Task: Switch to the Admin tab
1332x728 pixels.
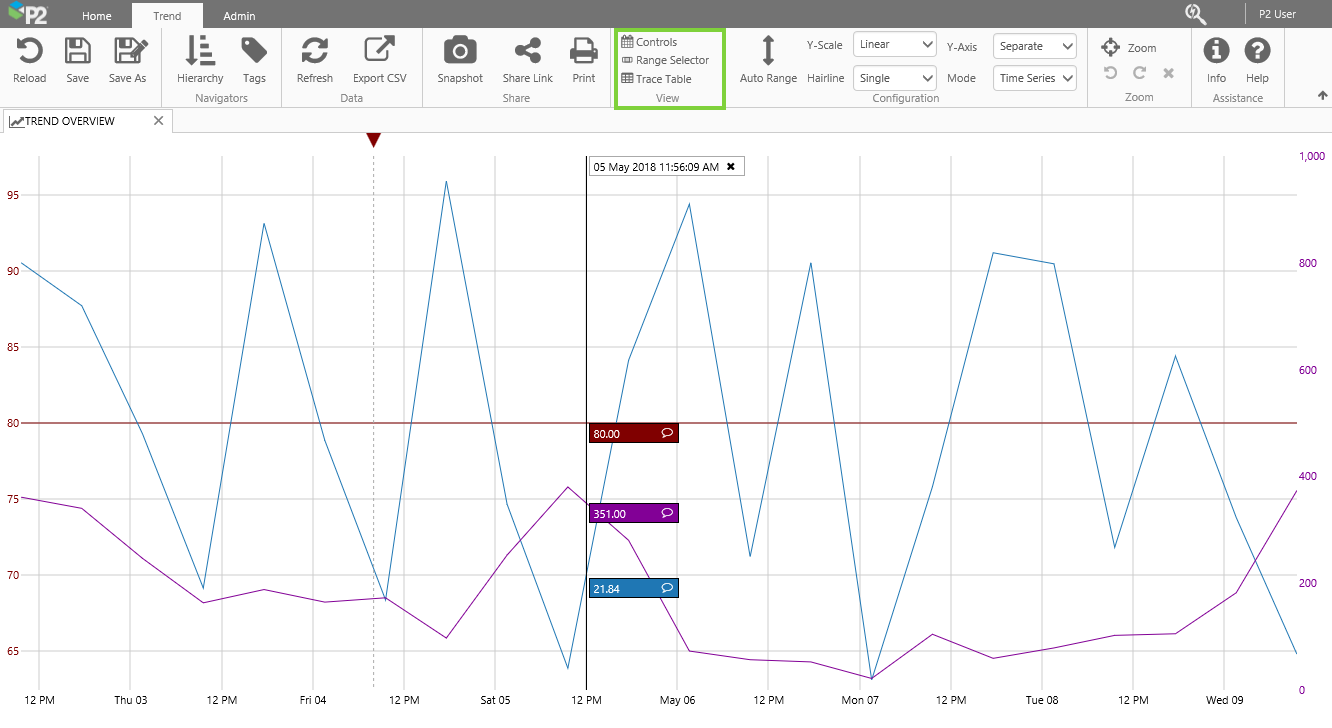Action: coord(239,16)
